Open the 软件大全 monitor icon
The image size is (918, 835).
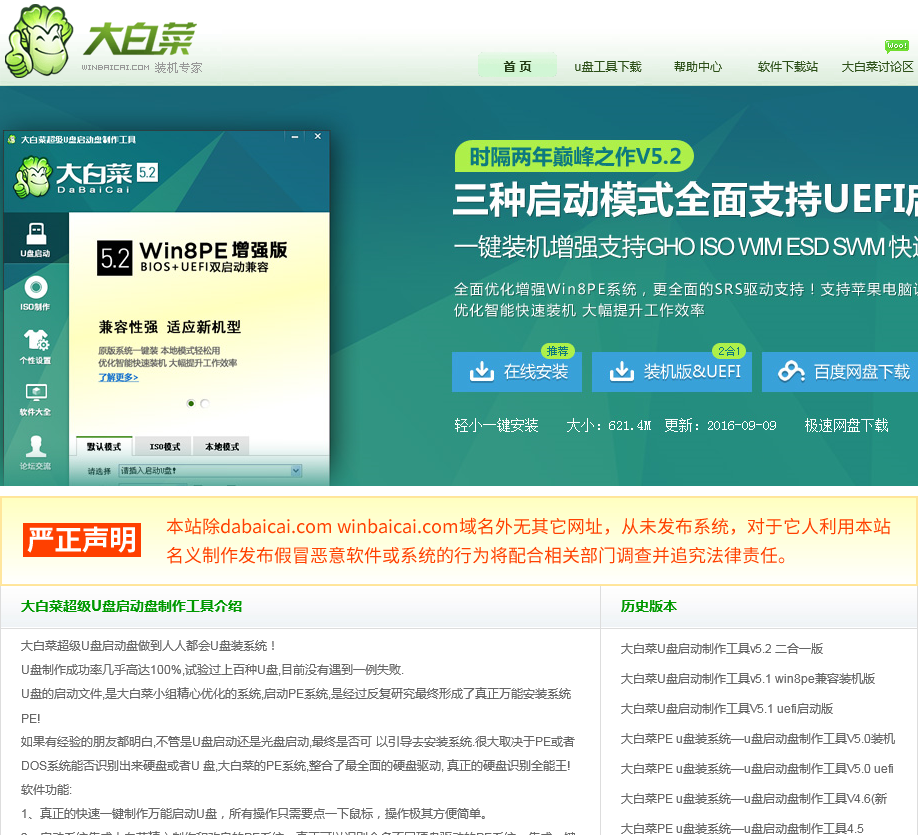[x=36, y=400]
